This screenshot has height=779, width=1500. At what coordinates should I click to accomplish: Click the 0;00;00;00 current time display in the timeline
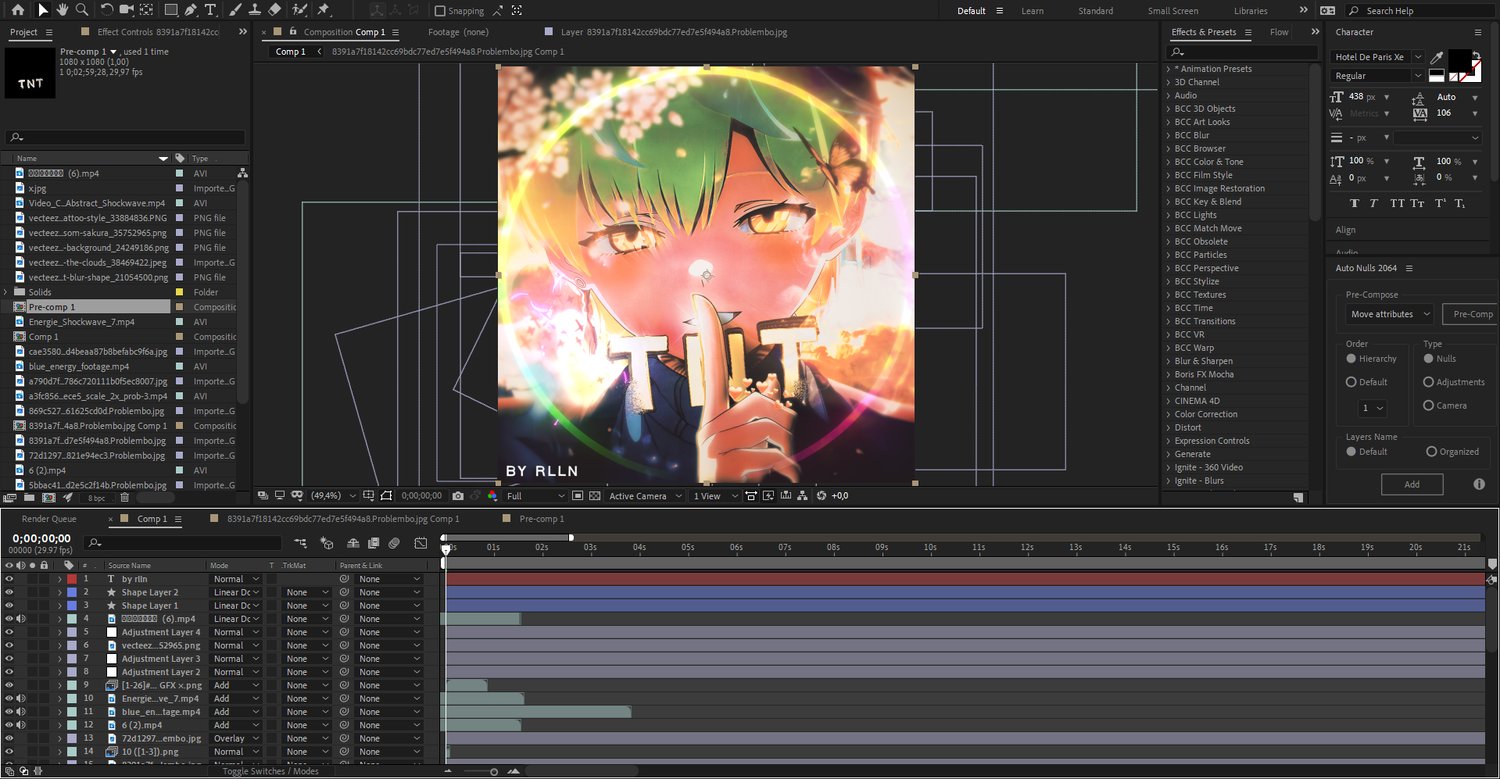point(40,538)
